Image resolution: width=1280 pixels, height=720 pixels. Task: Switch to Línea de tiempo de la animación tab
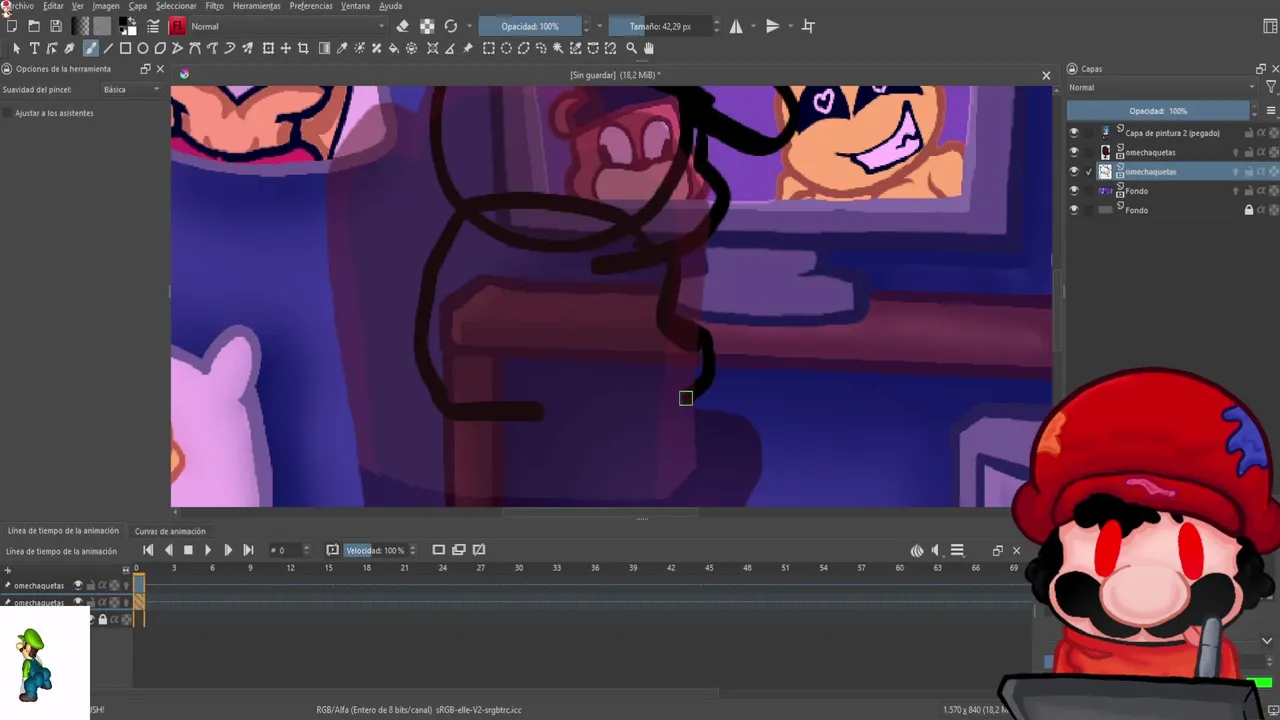[62, 531]
